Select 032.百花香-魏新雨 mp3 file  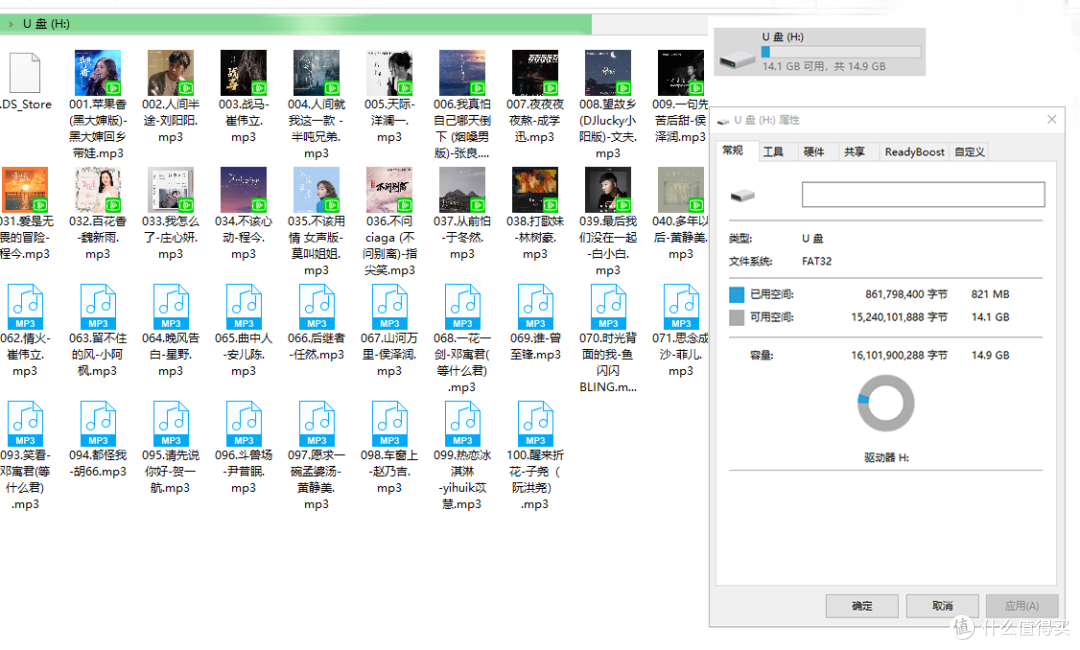click(98, 189)
